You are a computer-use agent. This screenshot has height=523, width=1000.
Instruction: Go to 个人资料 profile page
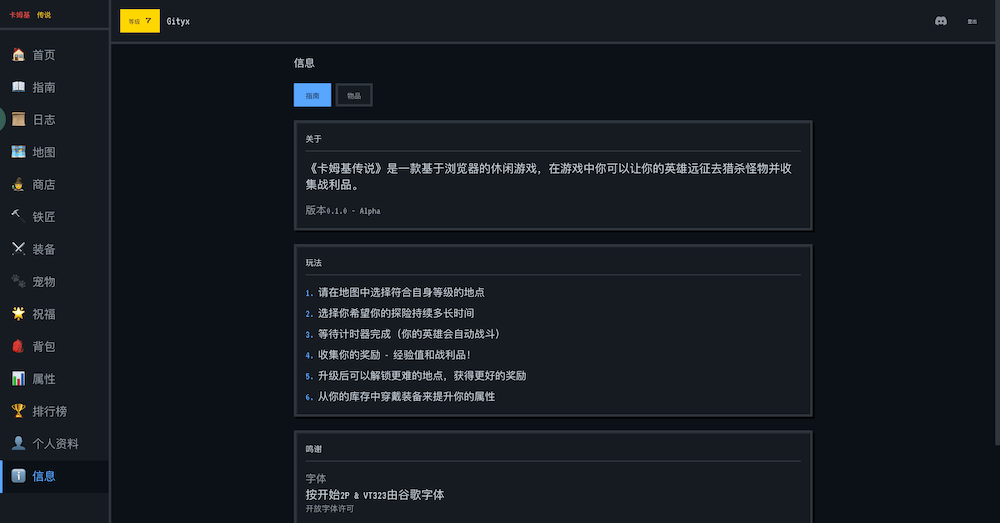(x=55, y=443)
